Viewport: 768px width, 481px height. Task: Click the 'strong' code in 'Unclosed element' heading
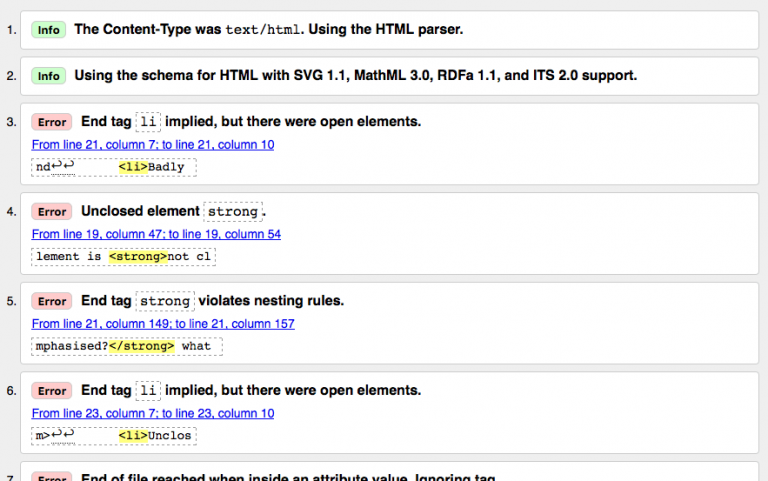[233, 212]
